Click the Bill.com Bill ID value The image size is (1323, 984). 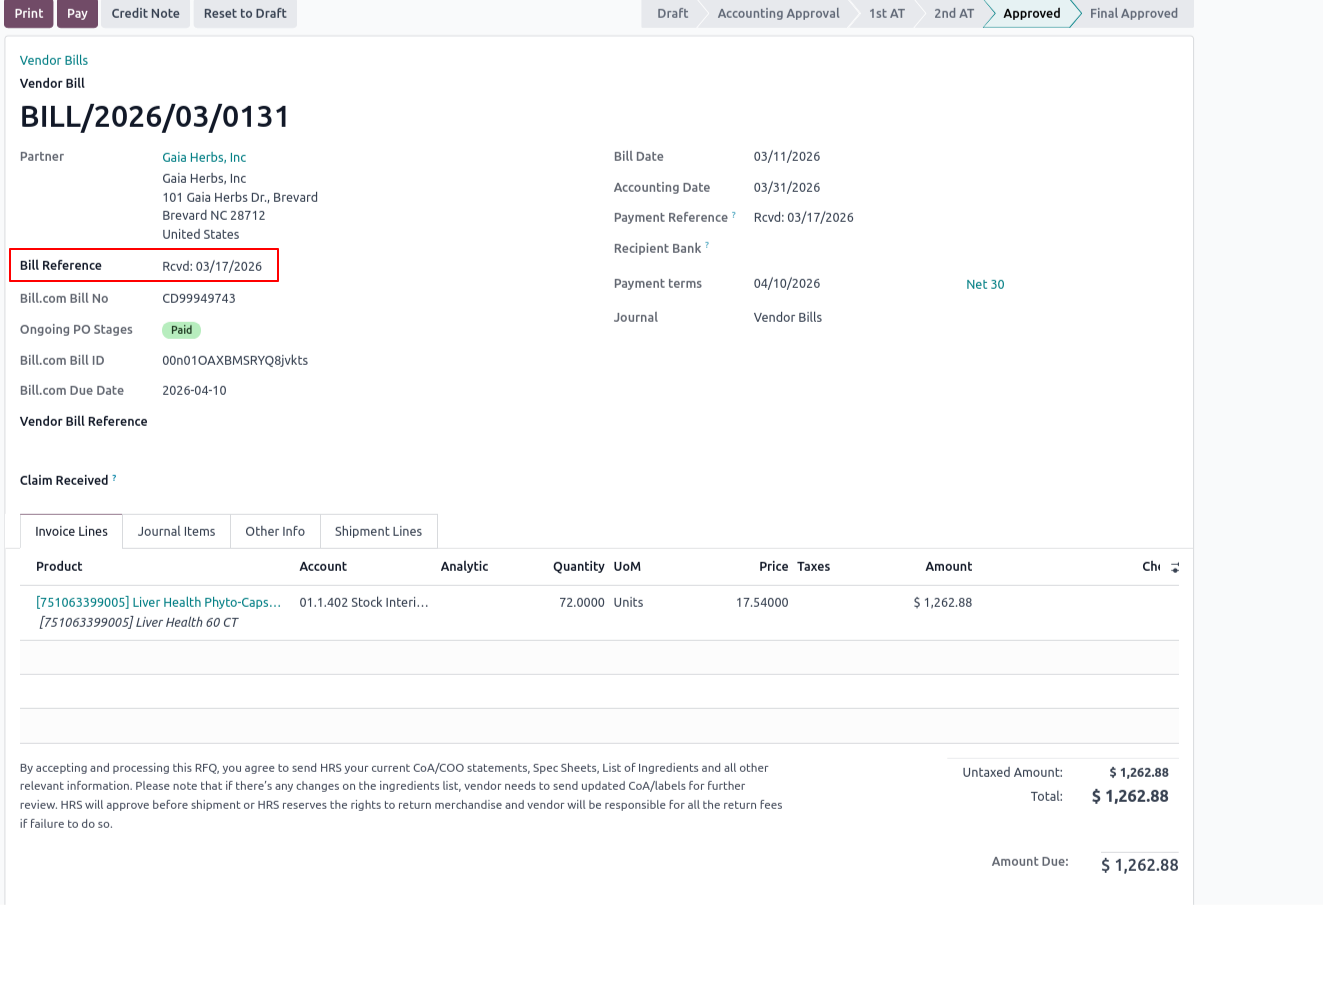[x=235, y=360]
